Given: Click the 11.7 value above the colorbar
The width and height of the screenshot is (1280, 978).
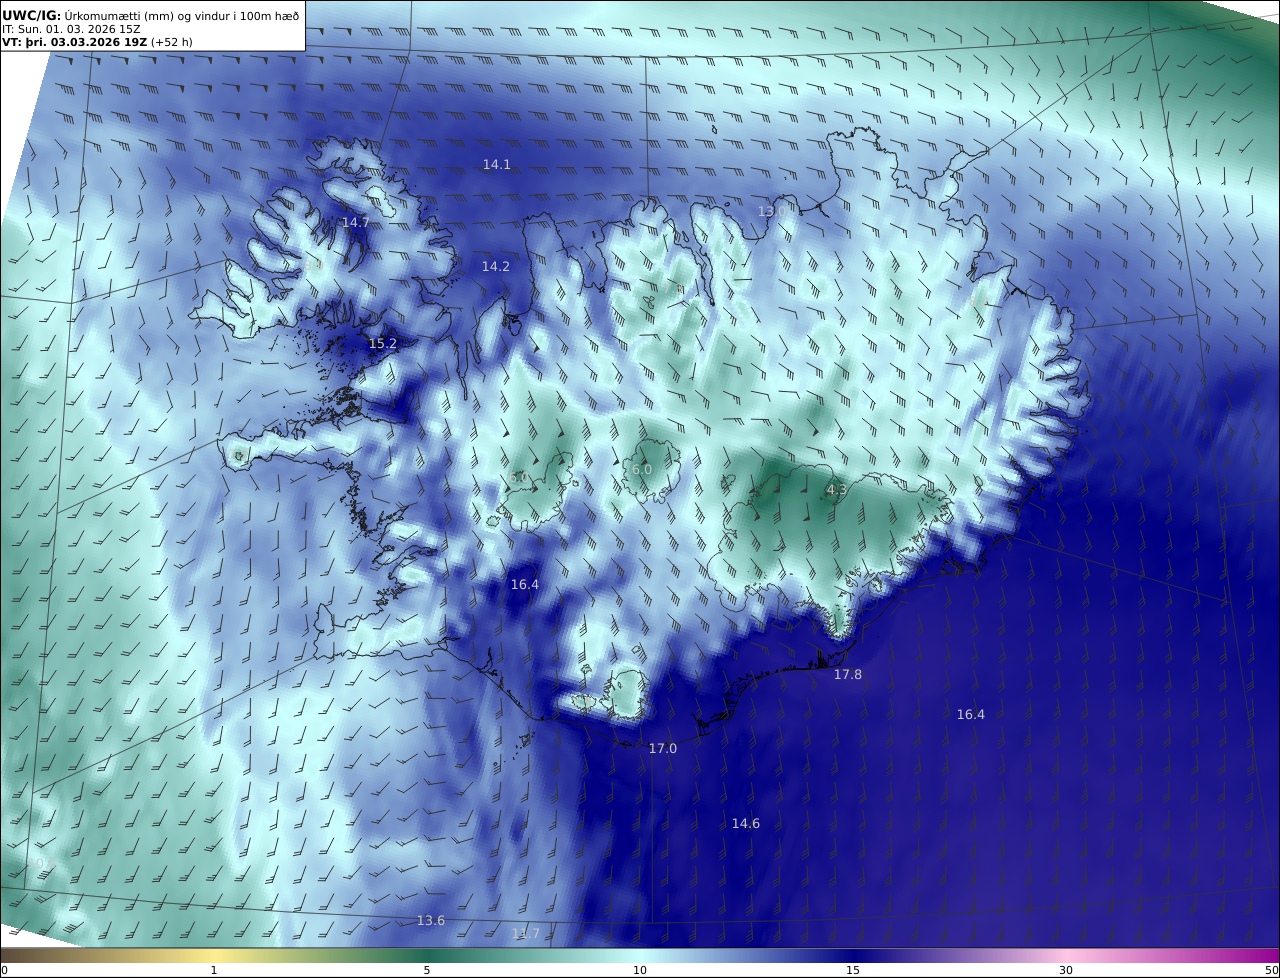Looking at the screenshot, I should coord(526,933).
